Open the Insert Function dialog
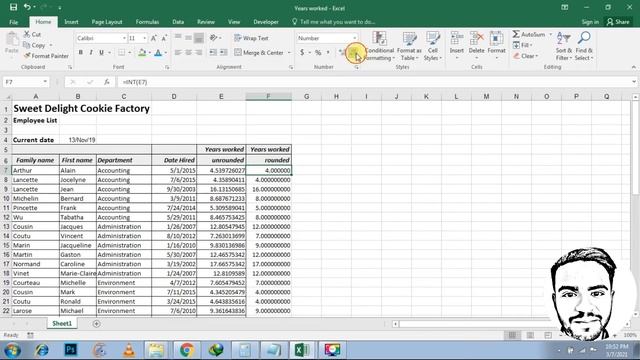640x360 pixels. point(107,82)
